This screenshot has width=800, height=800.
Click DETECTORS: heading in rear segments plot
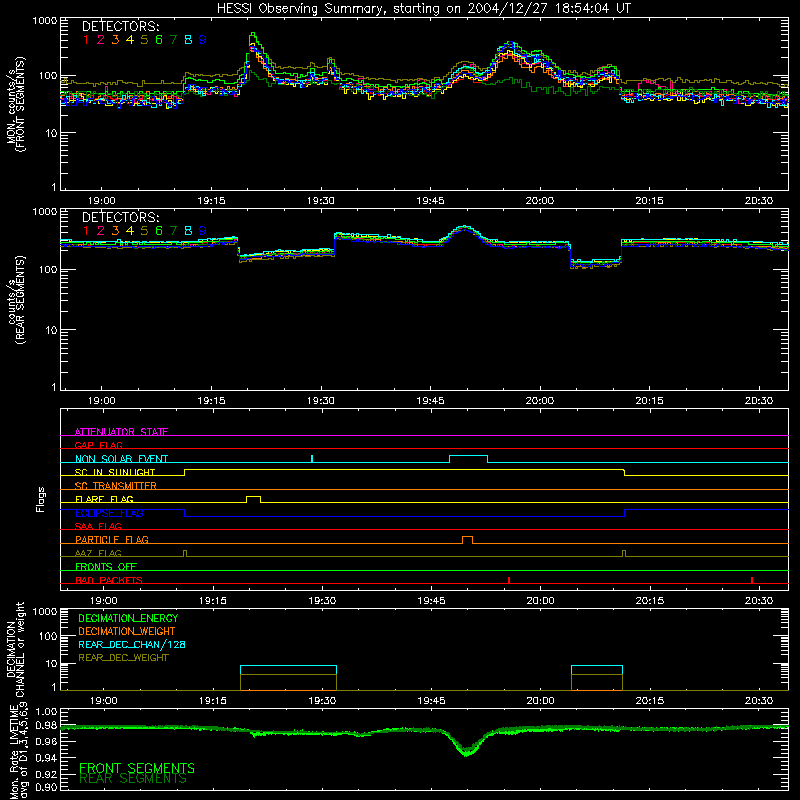tap(120, 217)
